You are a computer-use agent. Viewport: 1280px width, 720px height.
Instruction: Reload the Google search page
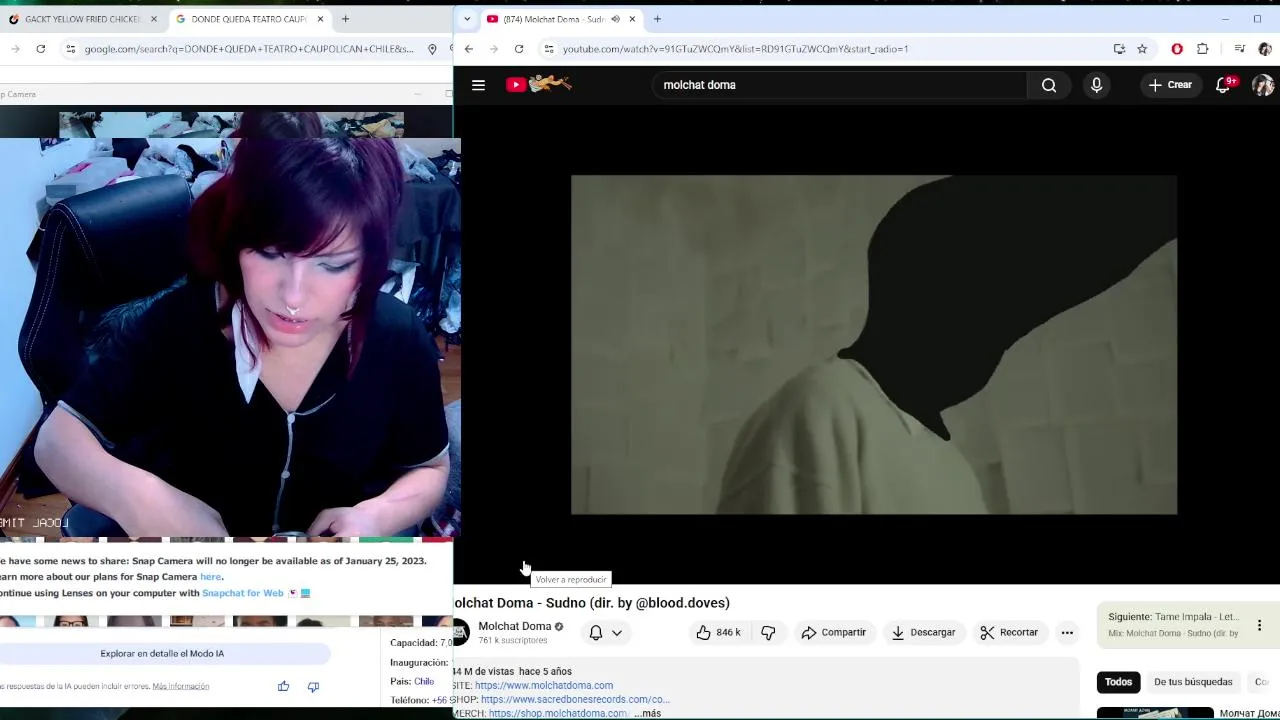[x=40, y=49]
